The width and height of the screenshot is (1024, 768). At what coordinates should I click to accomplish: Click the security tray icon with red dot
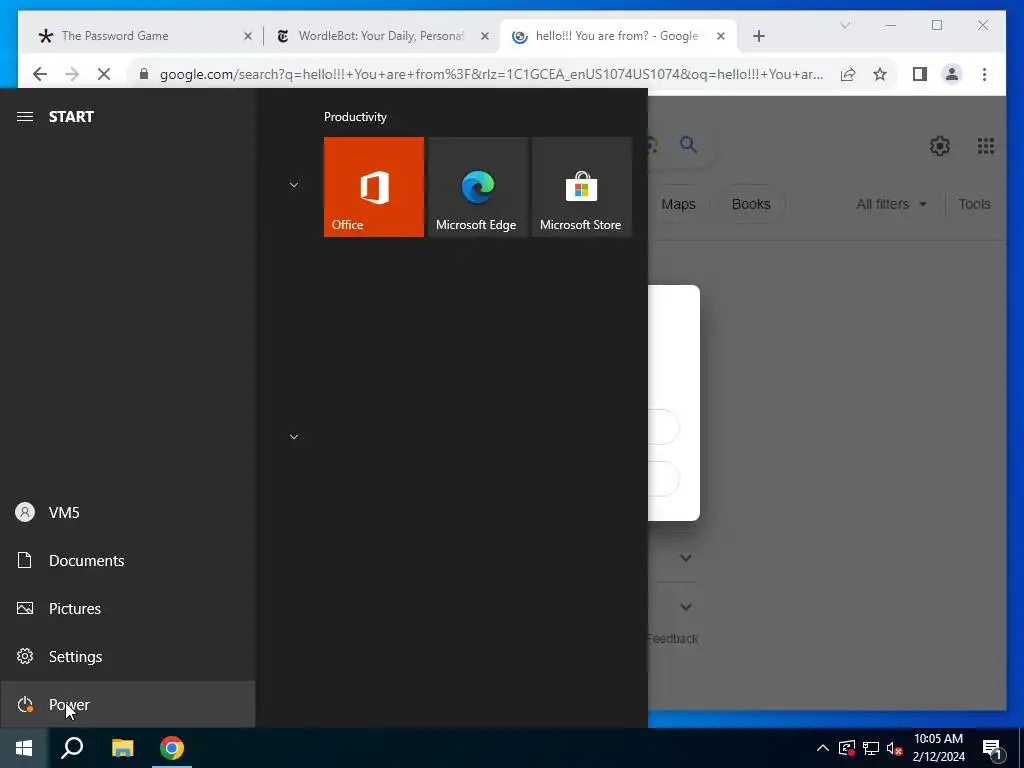[847, 748]
